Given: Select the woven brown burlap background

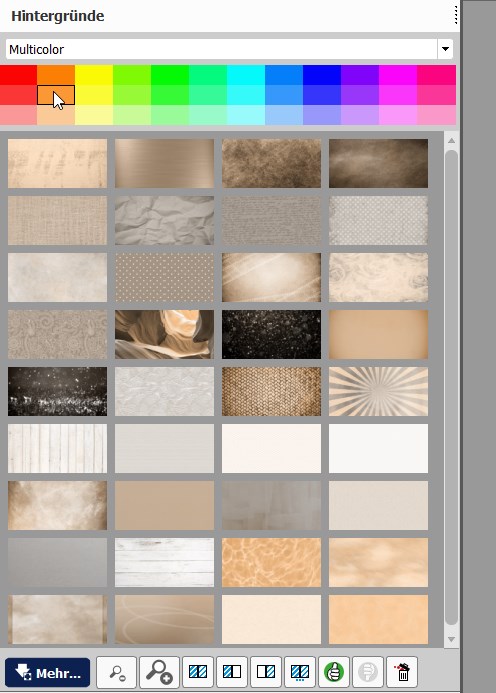Looking at the screenshot, I should (271, 392).
